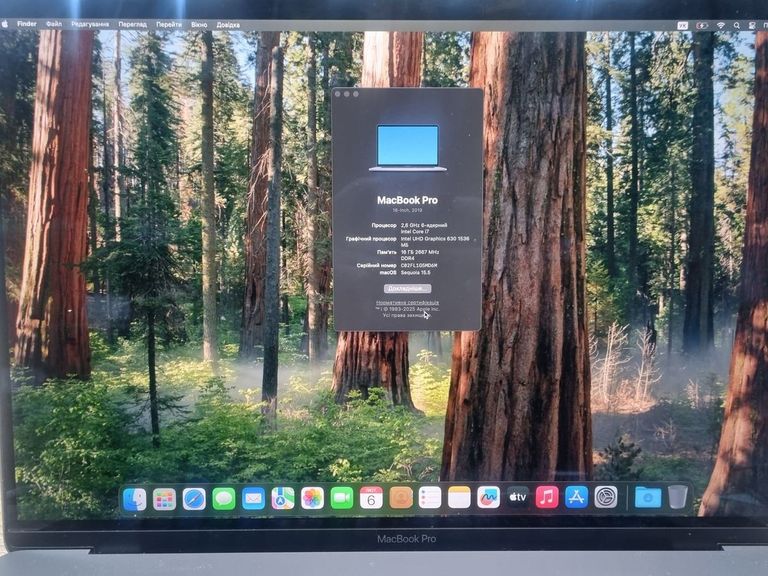
Task: Open the Apple menu logo
Action: pos(5,24)
